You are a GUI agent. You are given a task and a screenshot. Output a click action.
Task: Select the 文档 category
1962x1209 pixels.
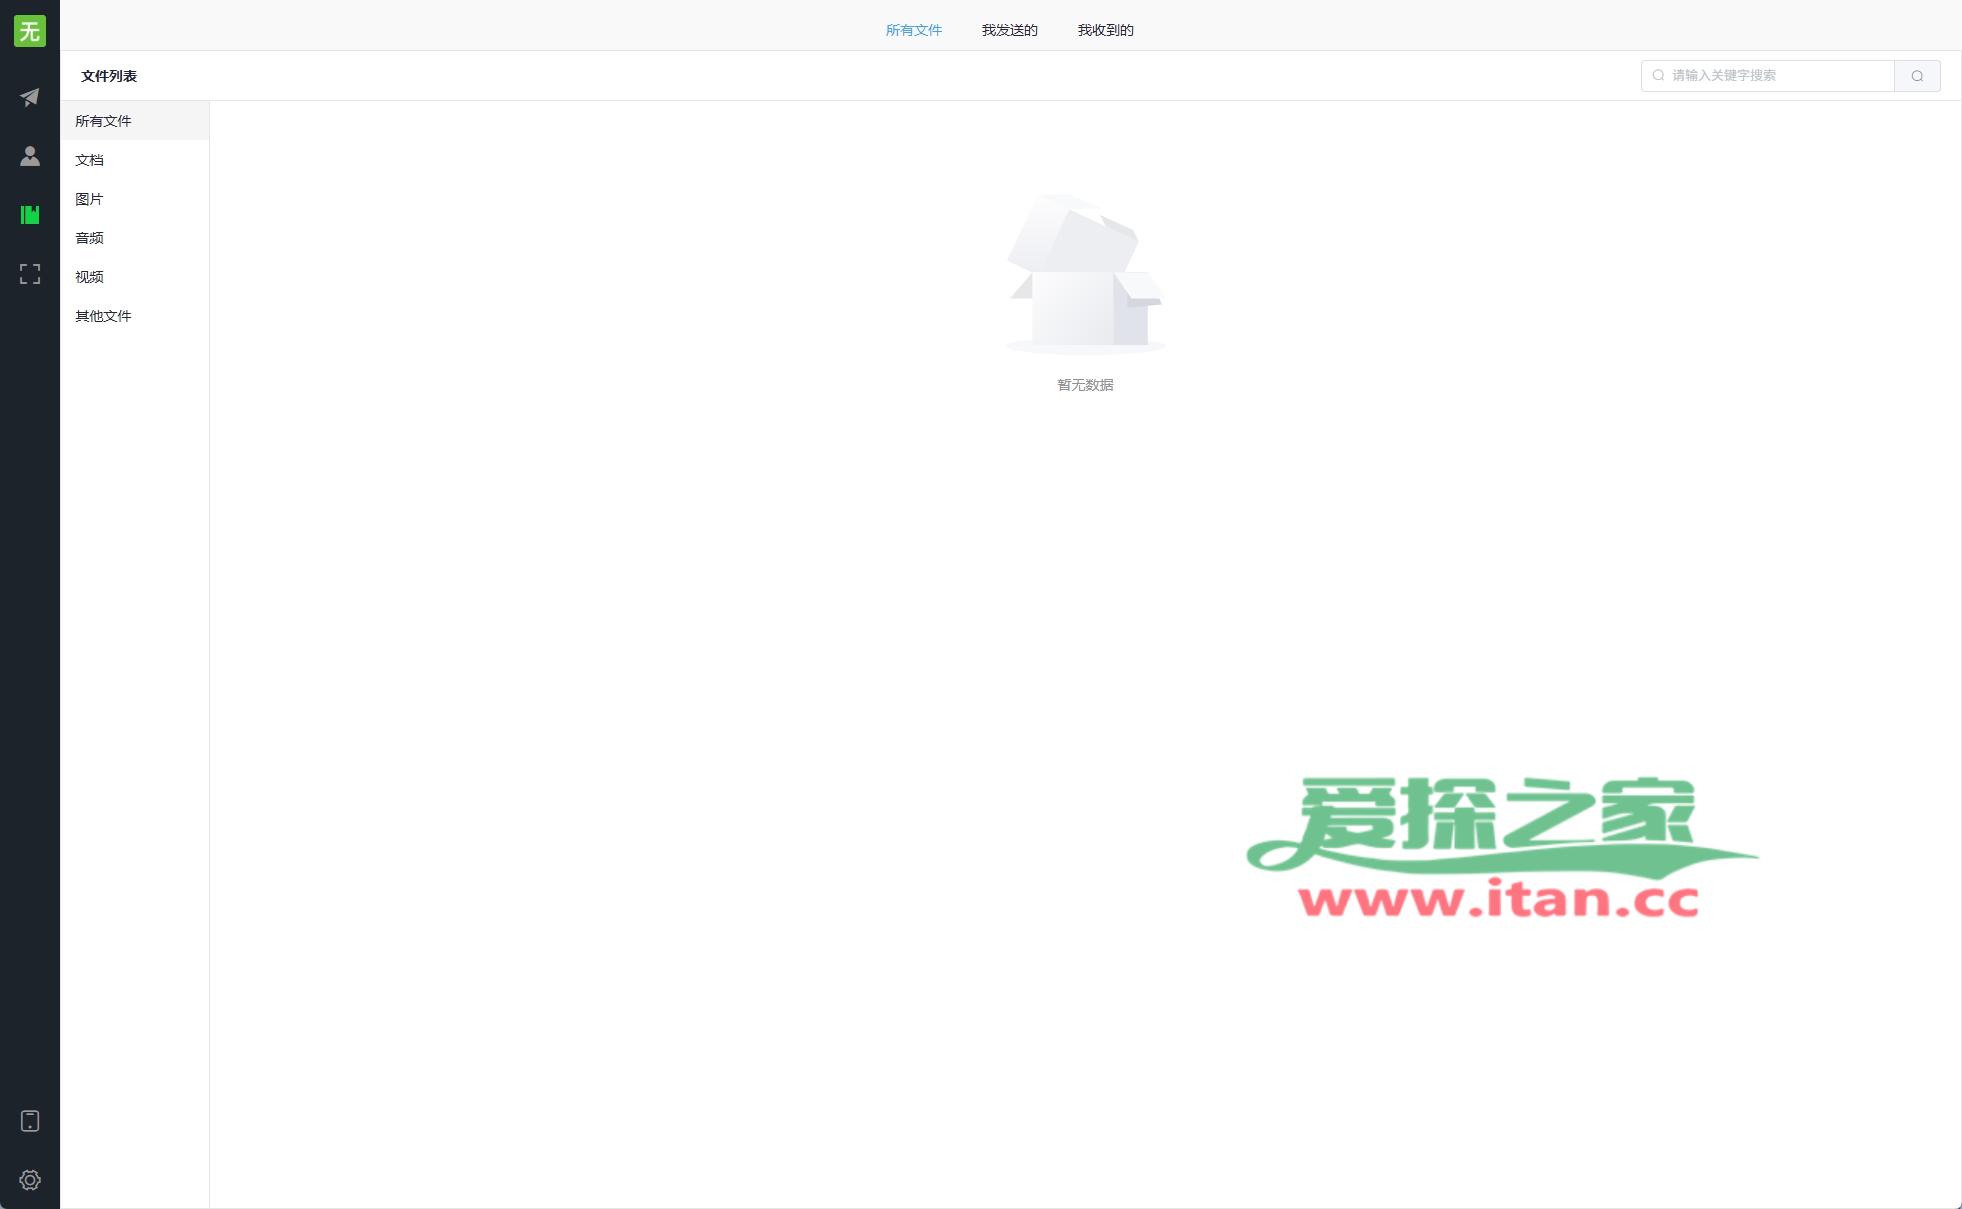point(135,160)
